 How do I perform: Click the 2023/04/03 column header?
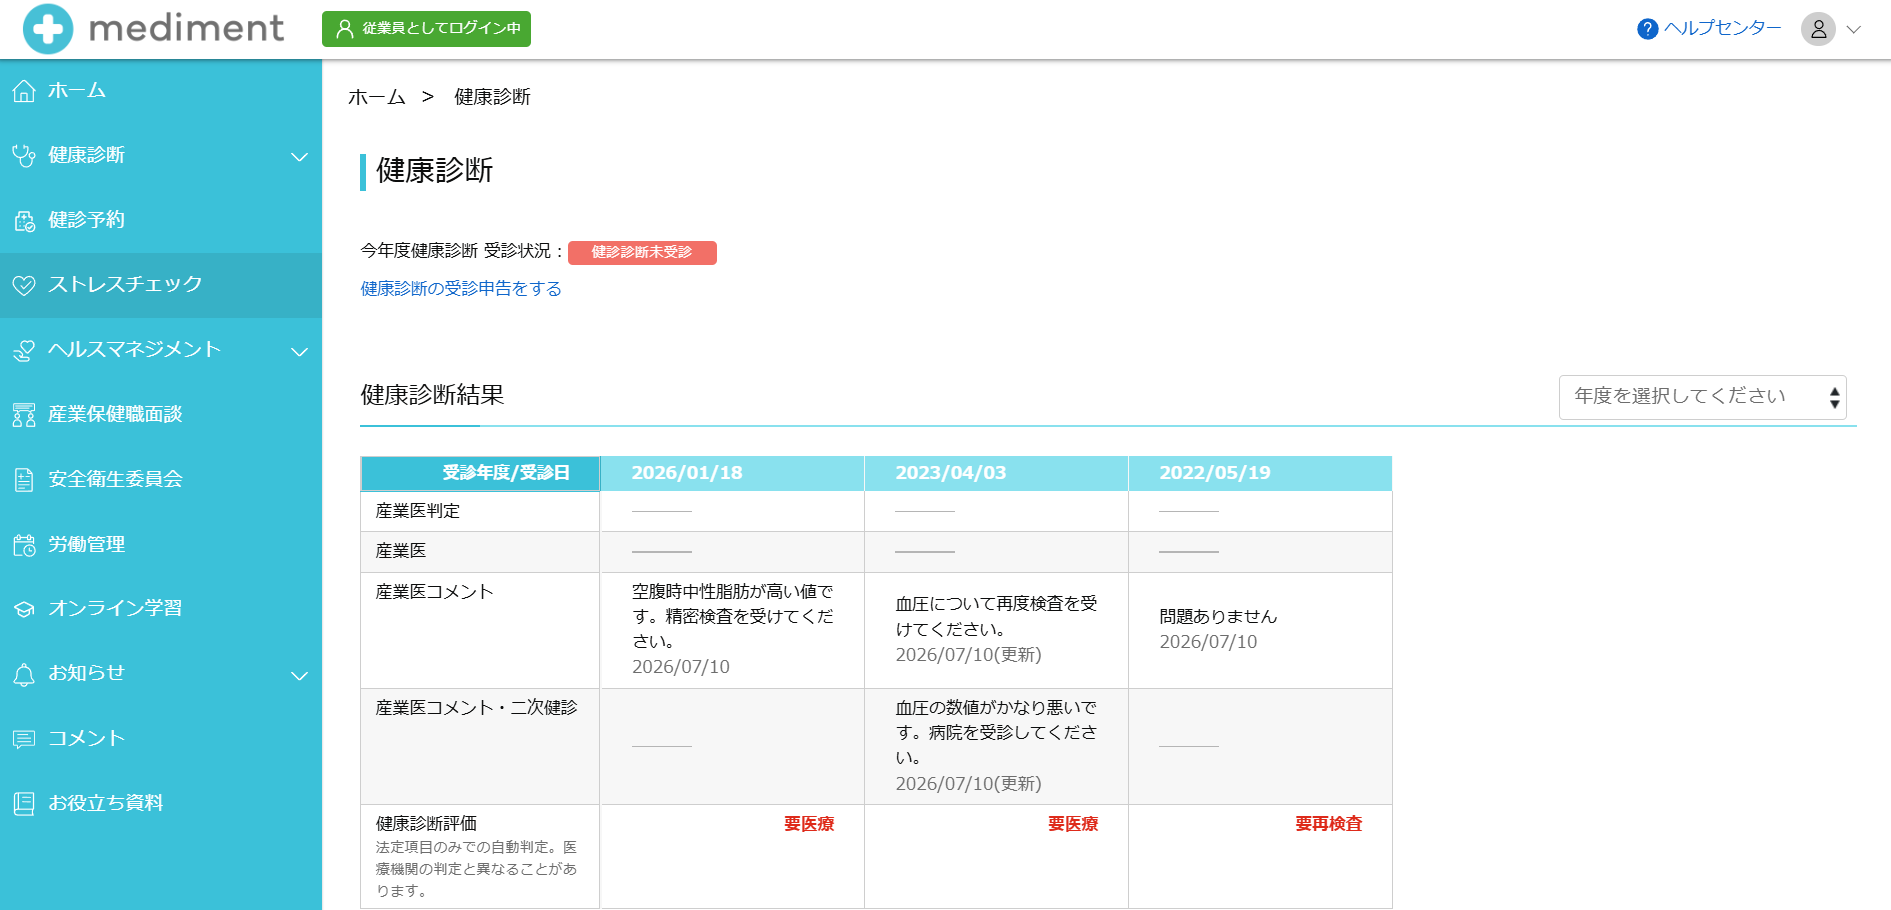tap(996, 473)
